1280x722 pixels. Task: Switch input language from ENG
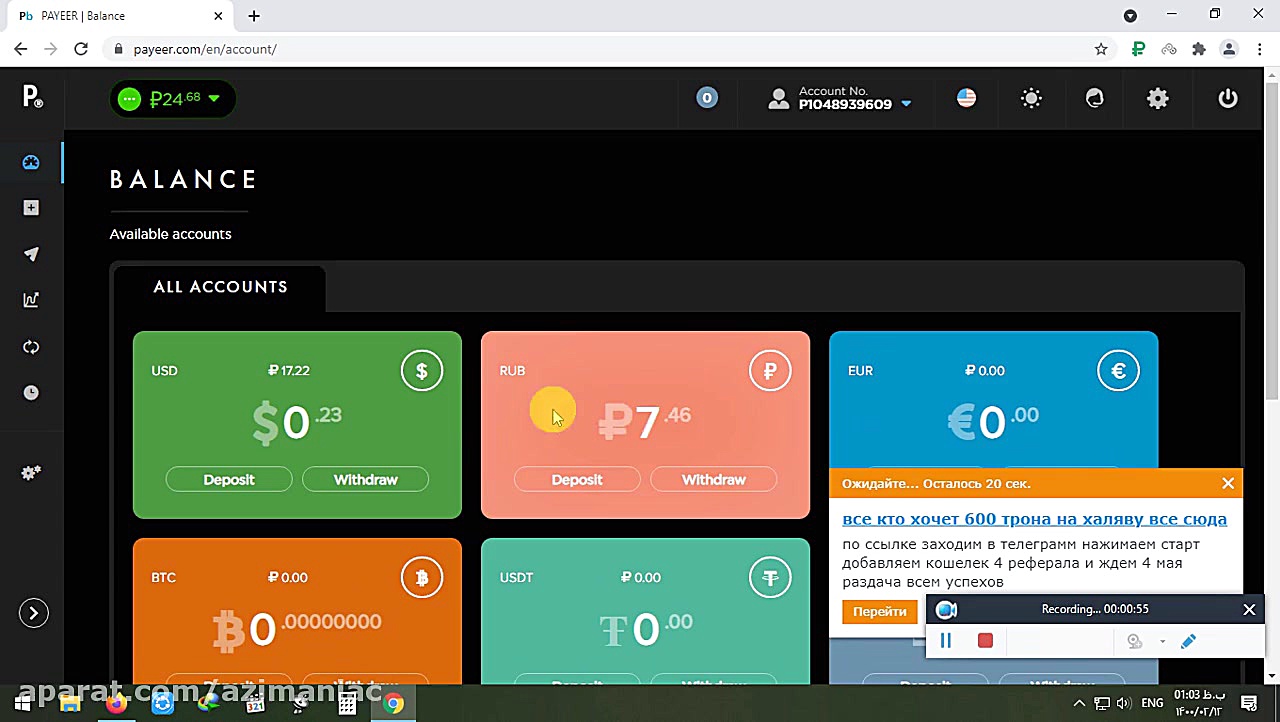[x=1152, y=703]
